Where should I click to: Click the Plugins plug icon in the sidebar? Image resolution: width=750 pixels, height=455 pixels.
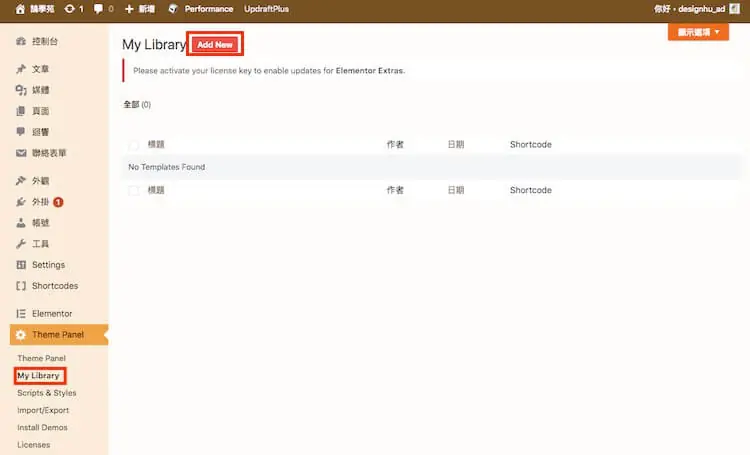tap(21, 202)
